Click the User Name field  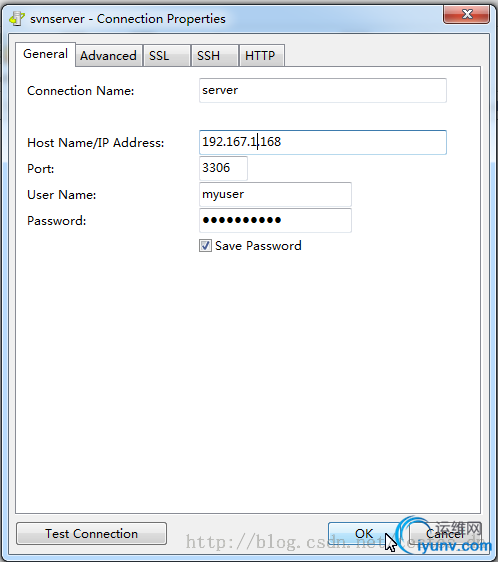[x=275, y=194]
